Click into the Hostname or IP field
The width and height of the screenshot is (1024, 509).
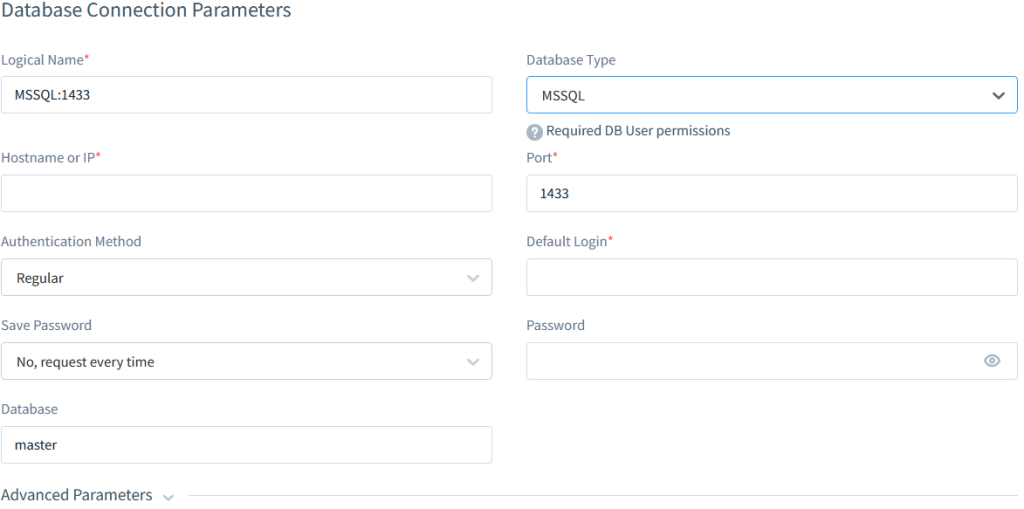[x=246, y=194]
